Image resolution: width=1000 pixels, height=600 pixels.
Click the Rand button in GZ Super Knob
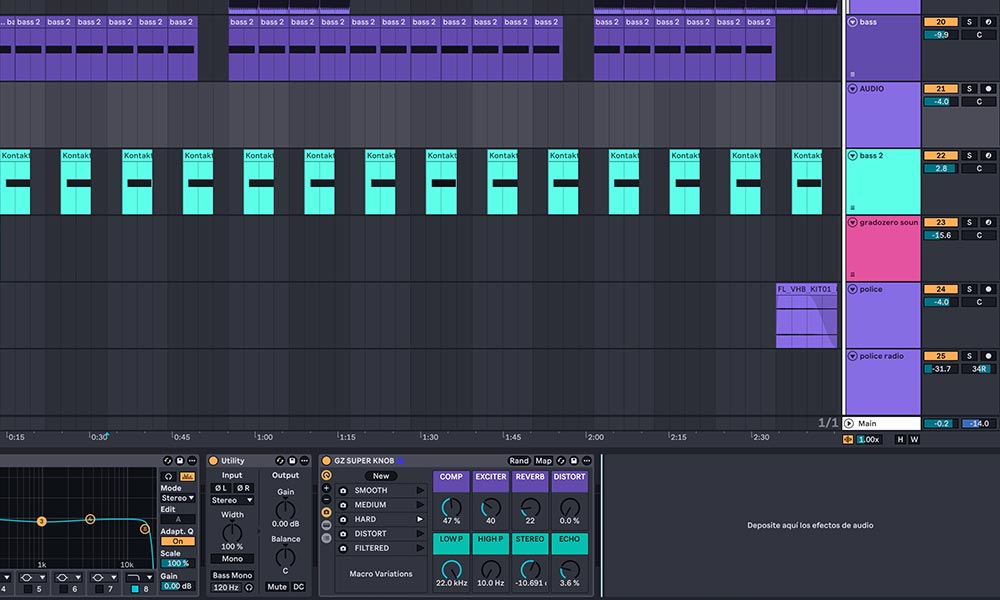pos(518,461)
